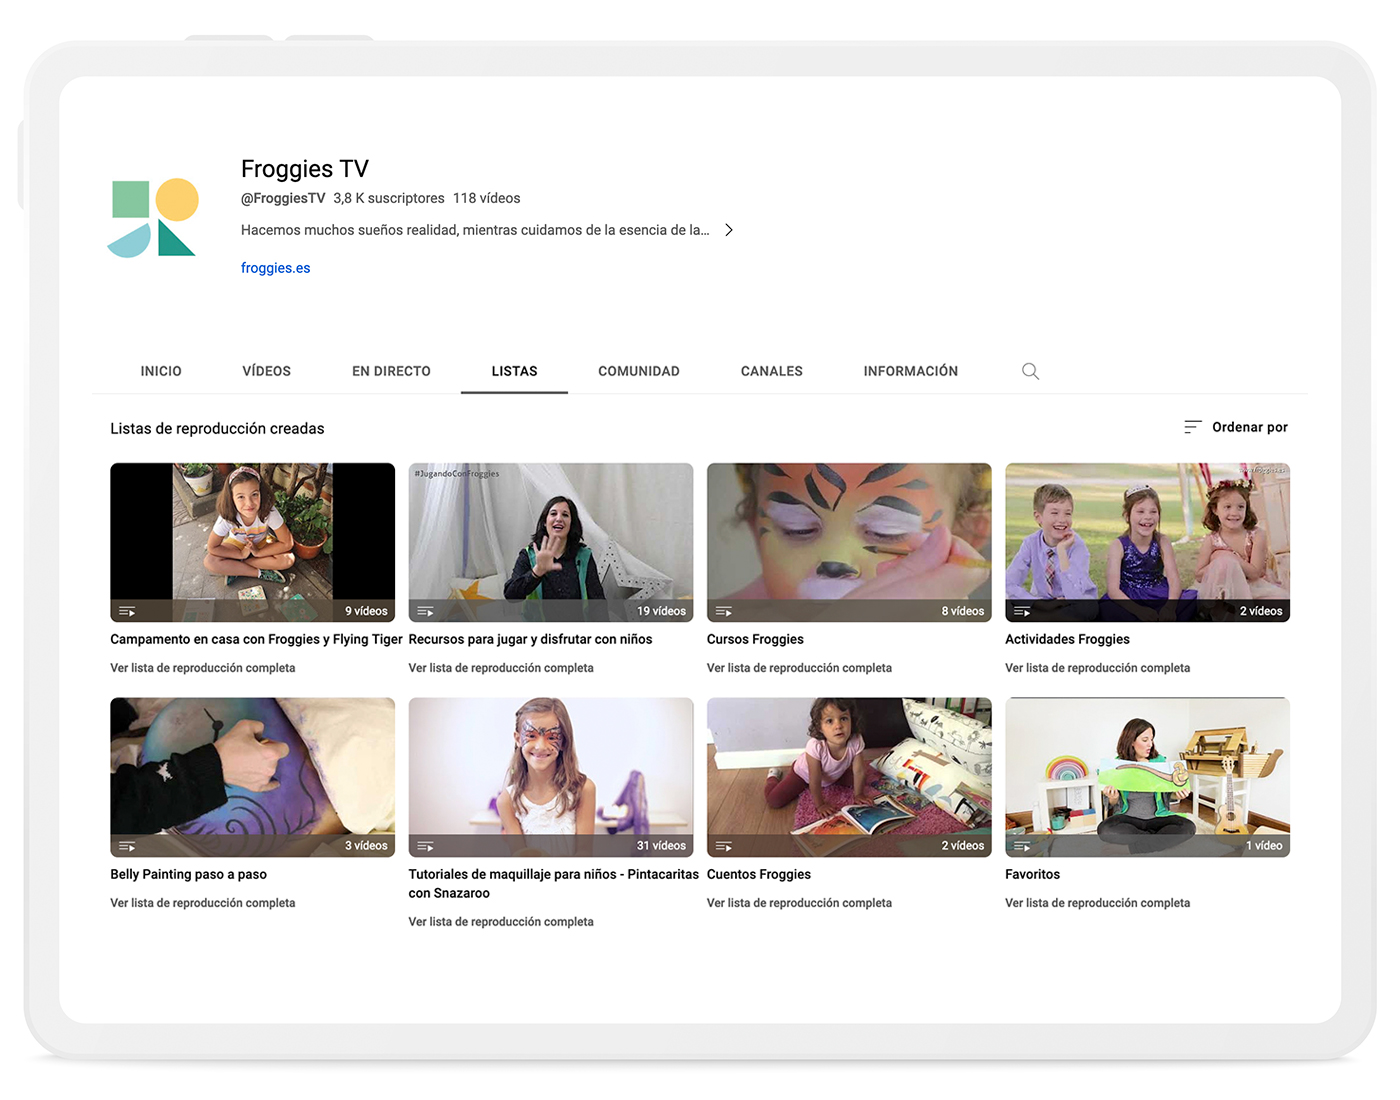Click the 3 vídeos count badge
This screenshot has height=1100, width=1400.
[x=366, y=846]
